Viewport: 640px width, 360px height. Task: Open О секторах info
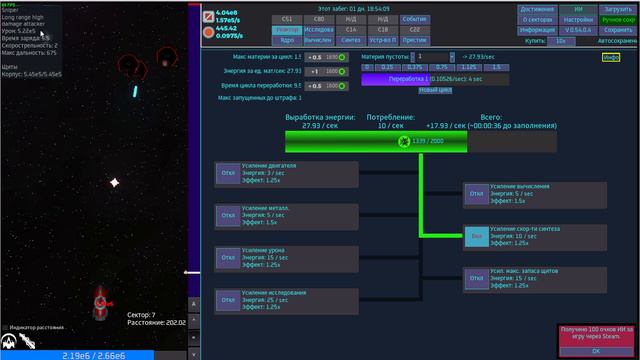(537, 20)
